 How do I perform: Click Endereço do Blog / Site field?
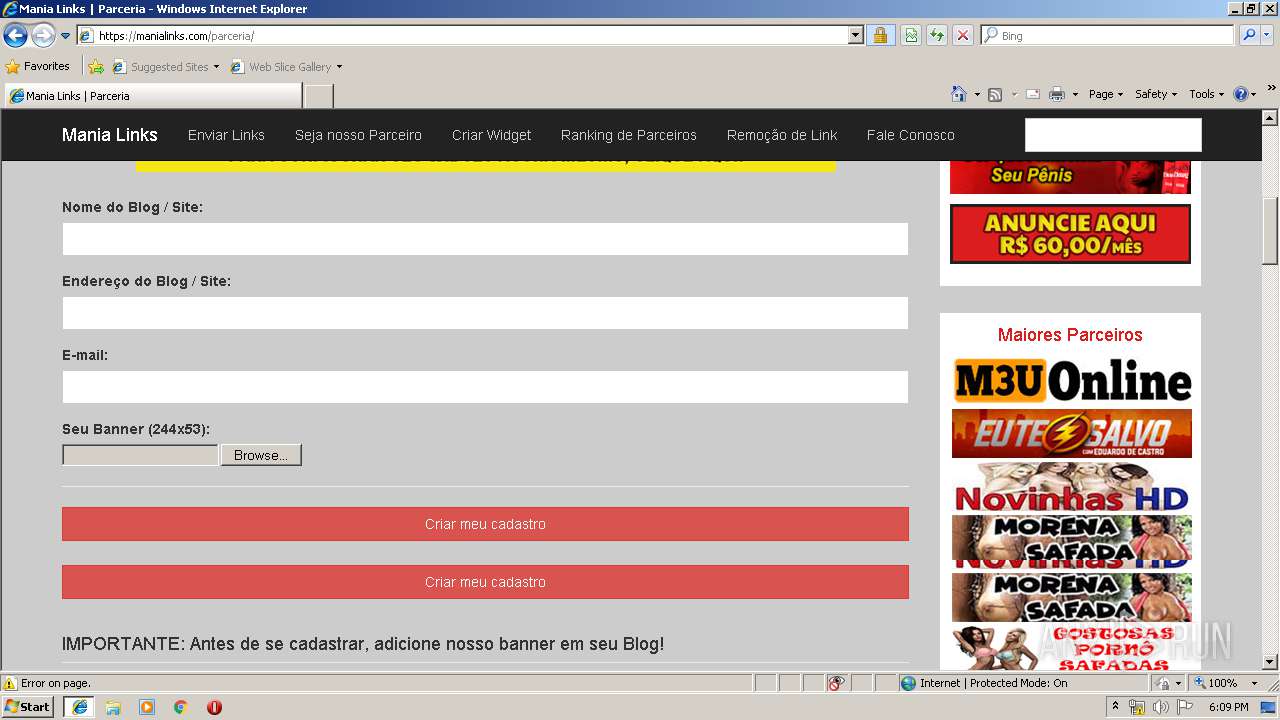[x=485, y=313]
